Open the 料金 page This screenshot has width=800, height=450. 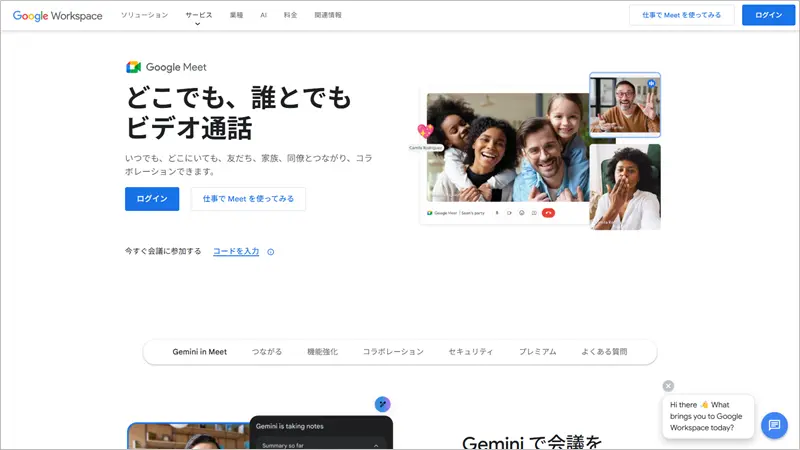tap(290, 15)
